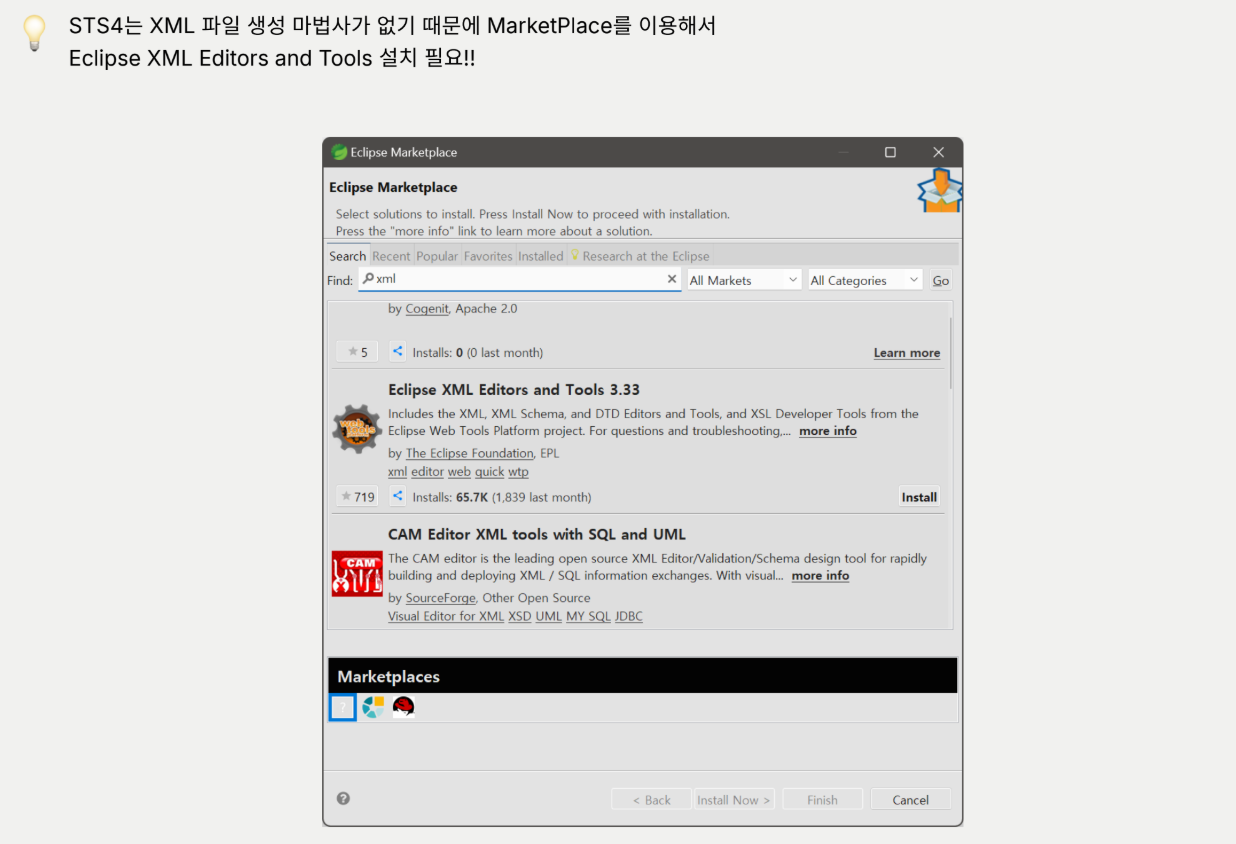This screenshot has width=1236, height=844.
Task: Clear the xml search text
Action: [672, 280]
